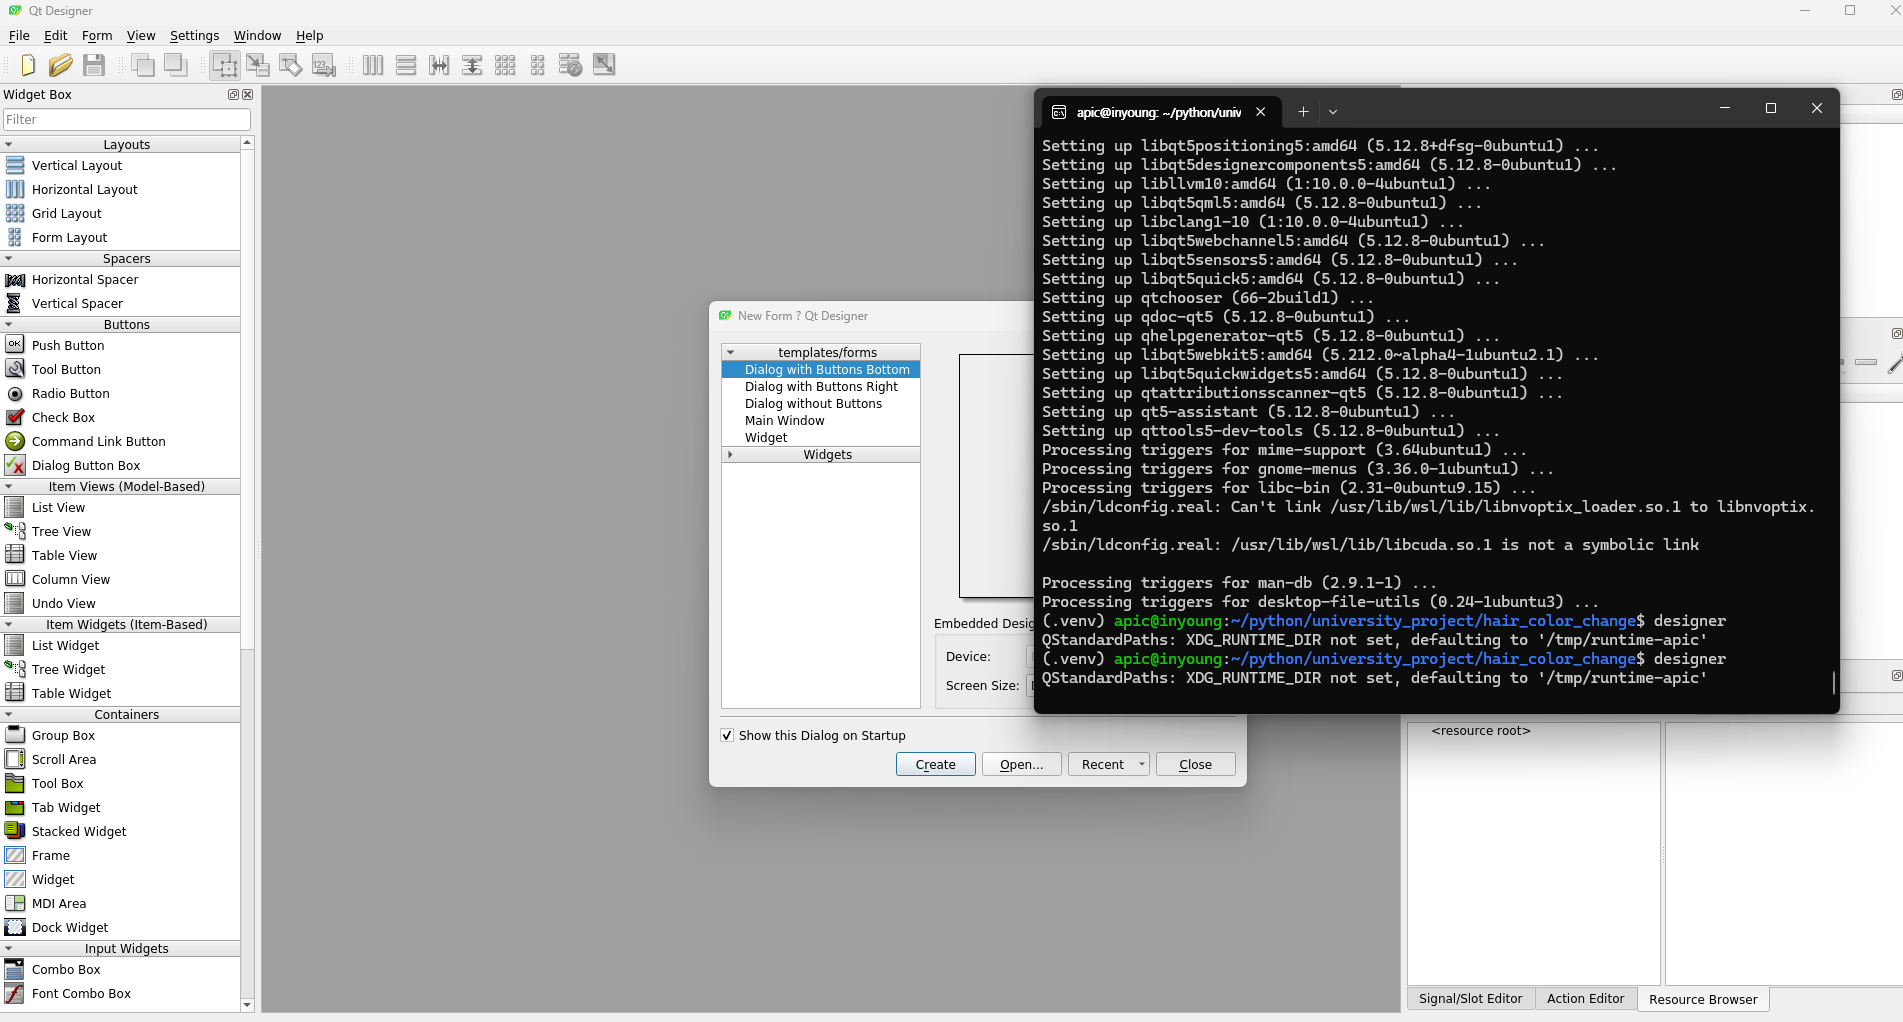Click the Send to Back toolbar icon
Viewport: 1903px width, 1022px height.
143,65
